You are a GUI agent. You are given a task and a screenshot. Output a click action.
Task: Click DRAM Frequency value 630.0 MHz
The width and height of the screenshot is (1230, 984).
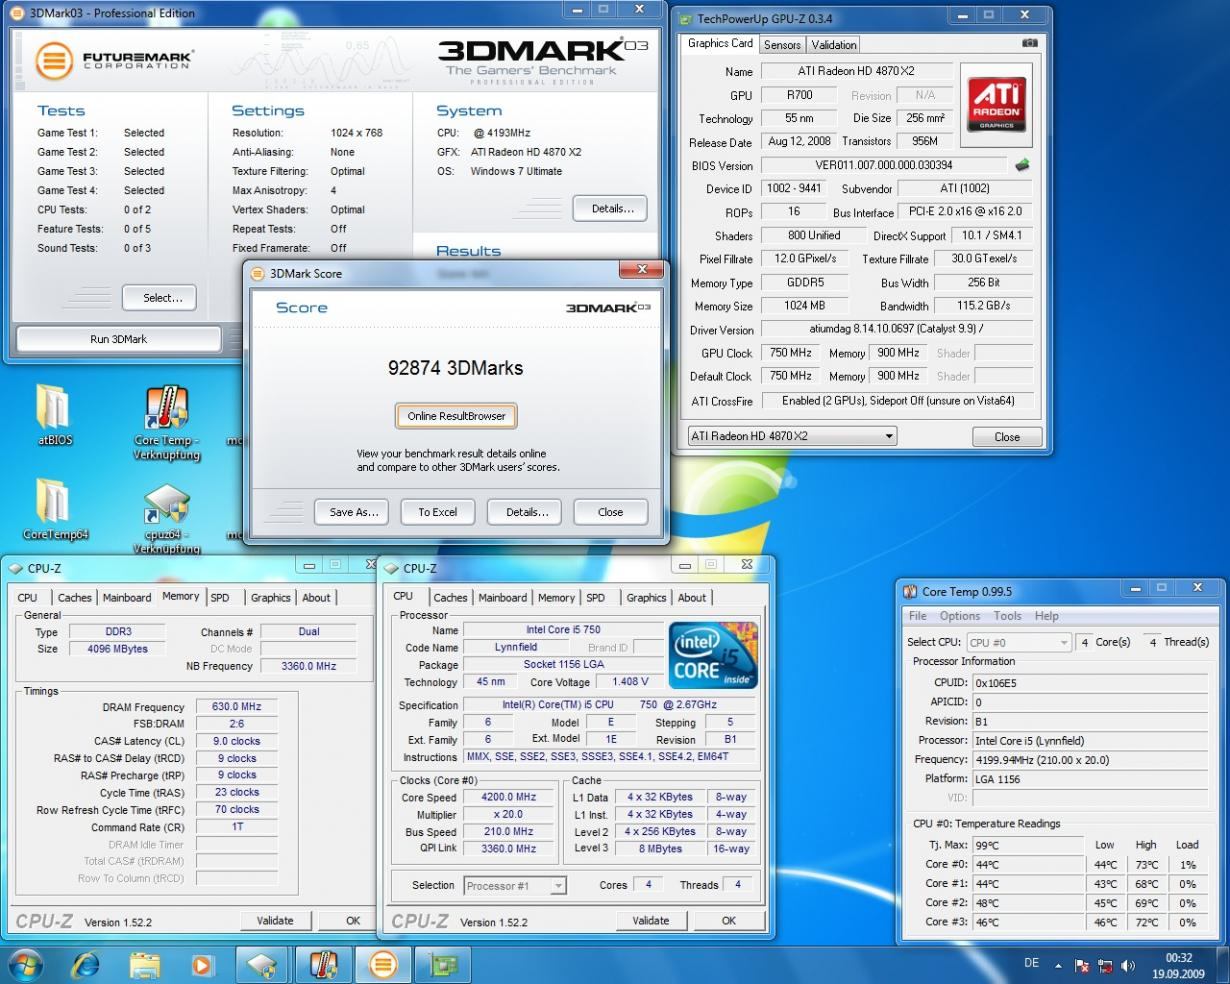(x=236, y=707)
